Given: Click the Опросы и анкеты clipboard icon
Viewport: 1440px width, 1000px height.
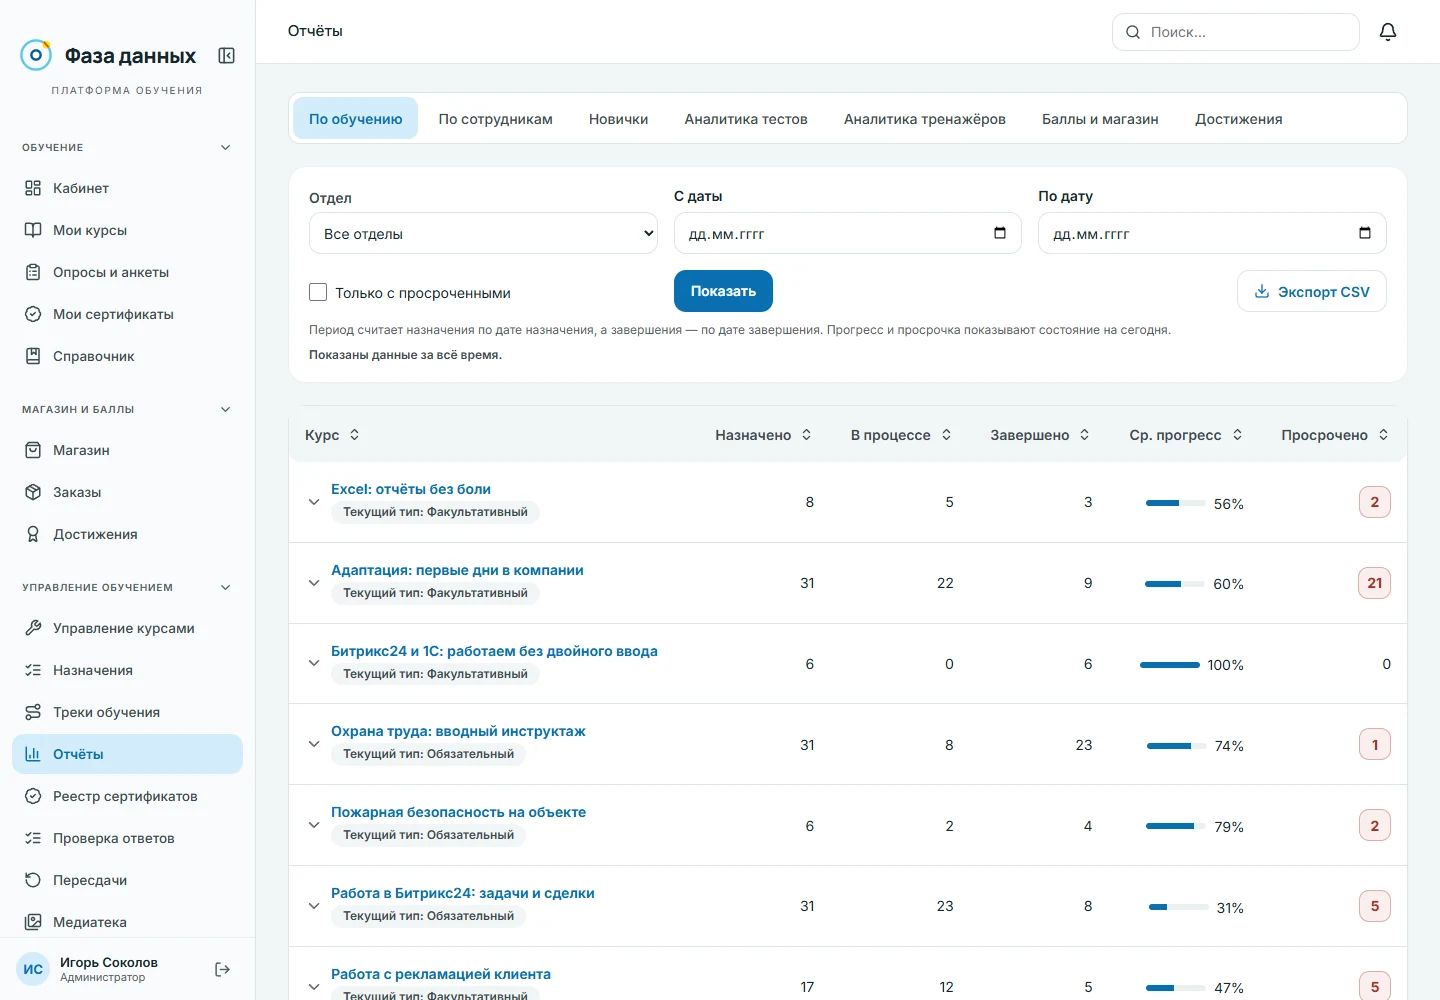Looking at the screenshot, I should (33, 272).
